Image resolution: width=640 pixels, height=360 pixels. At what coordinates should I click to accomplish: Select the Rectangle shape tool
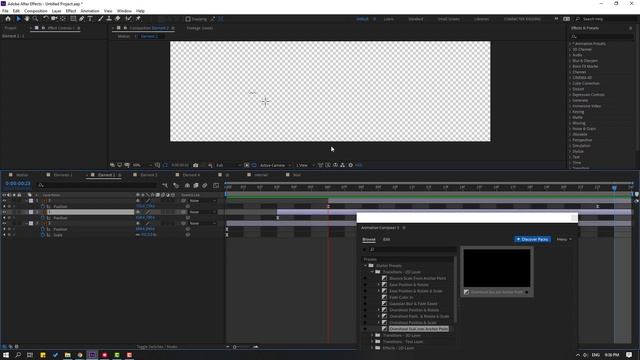click(73, 19)
